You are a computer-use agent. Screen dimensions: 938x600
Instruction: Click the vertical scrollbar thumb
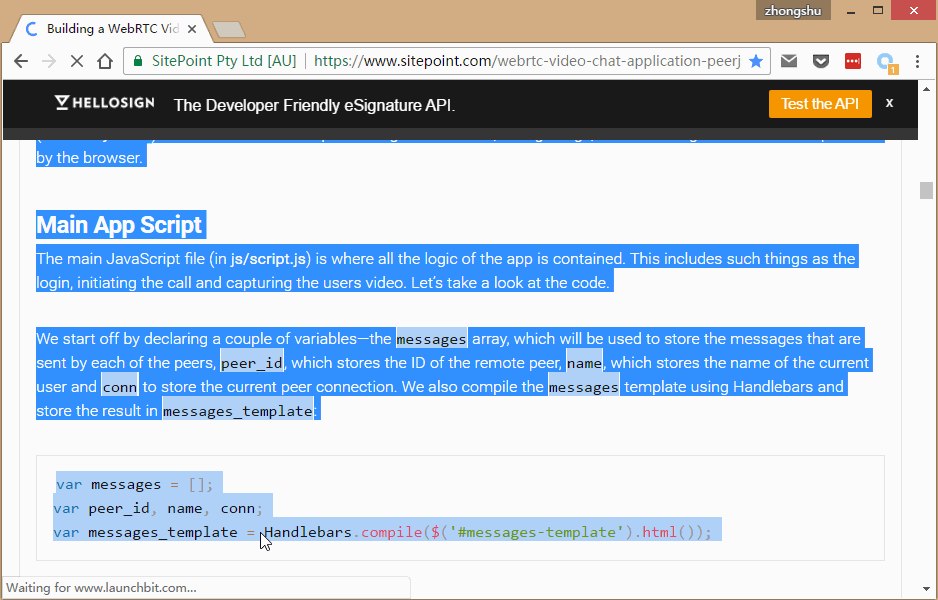[926, 190]
